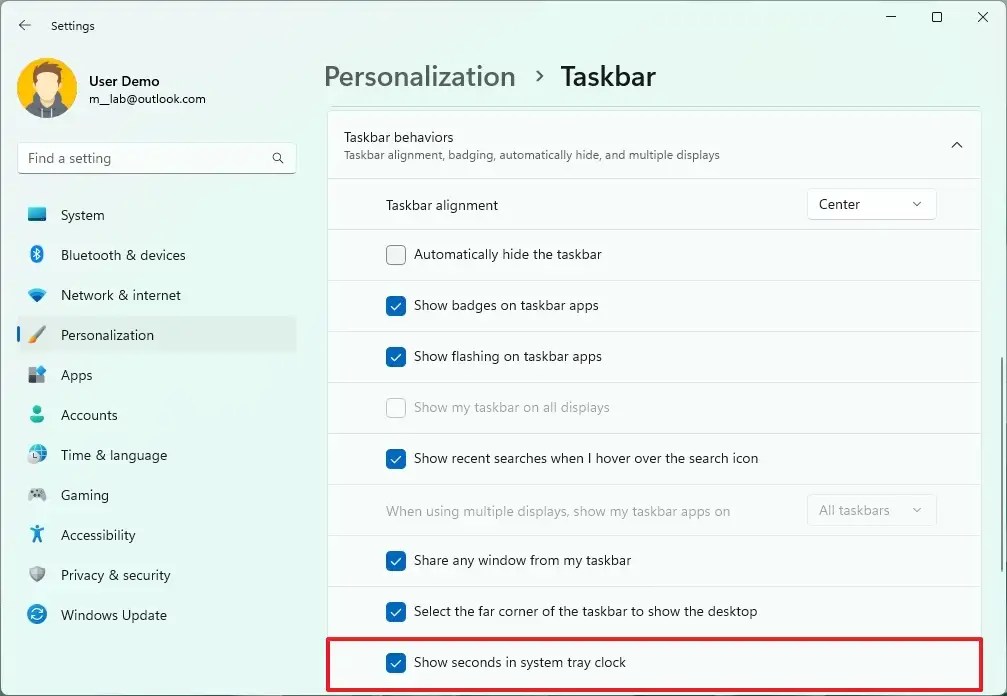
Task: Click the Windows Update icon
Action: (x=37, y=615)
